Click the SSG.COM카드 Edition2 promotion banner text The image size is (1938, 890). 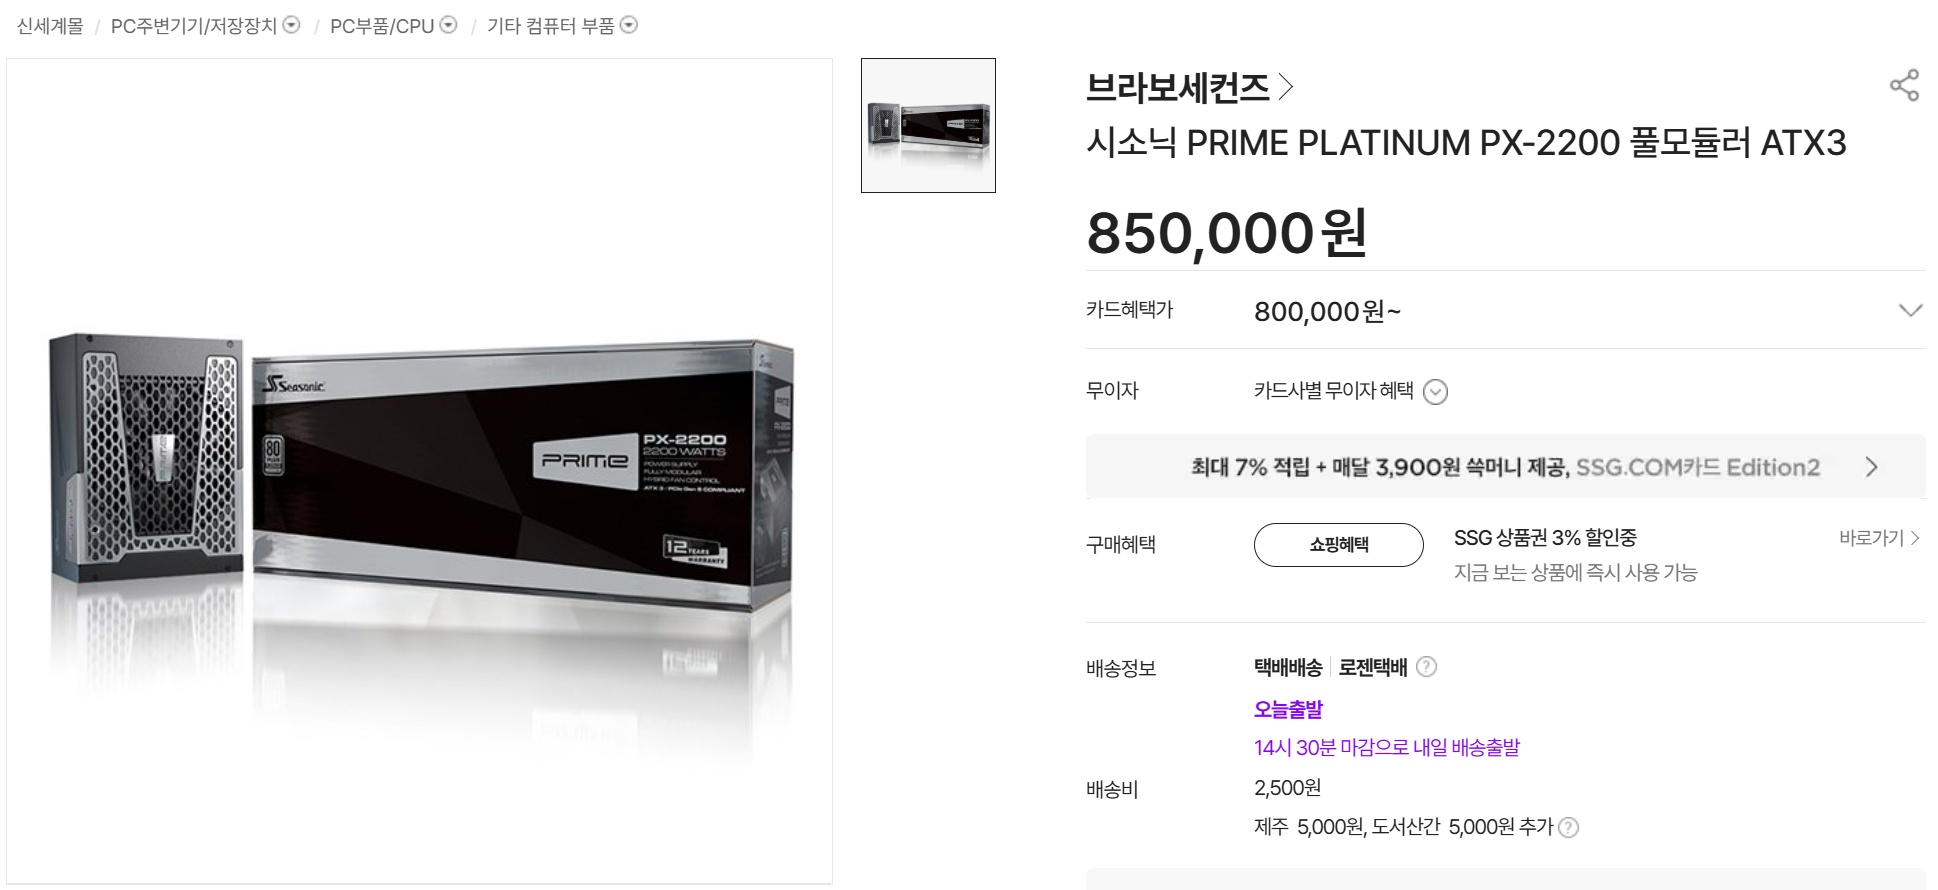click(x=1505, y=467)
